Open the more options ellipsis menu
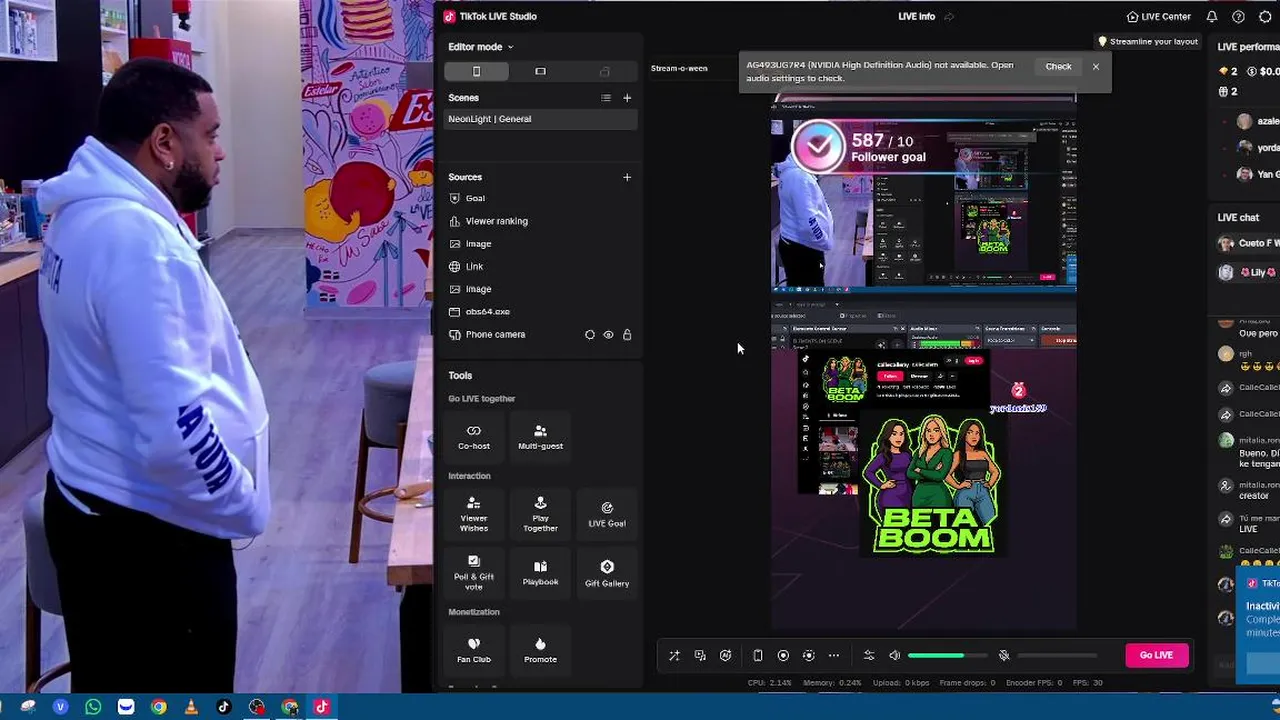Image resolution: width=1280 pixels, height=720 pixels. tap(834, 656)
